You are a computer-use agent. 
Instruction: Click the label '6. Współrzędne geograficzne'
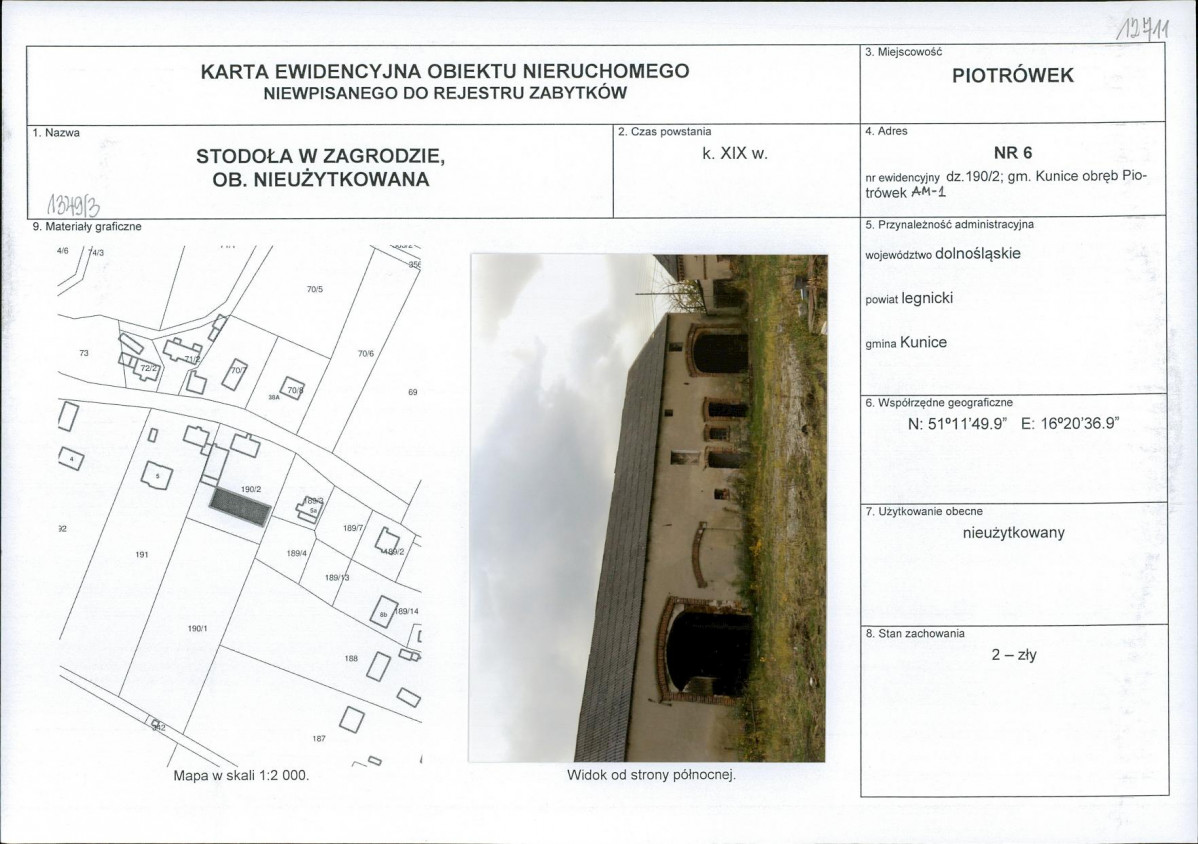[939, 403]
